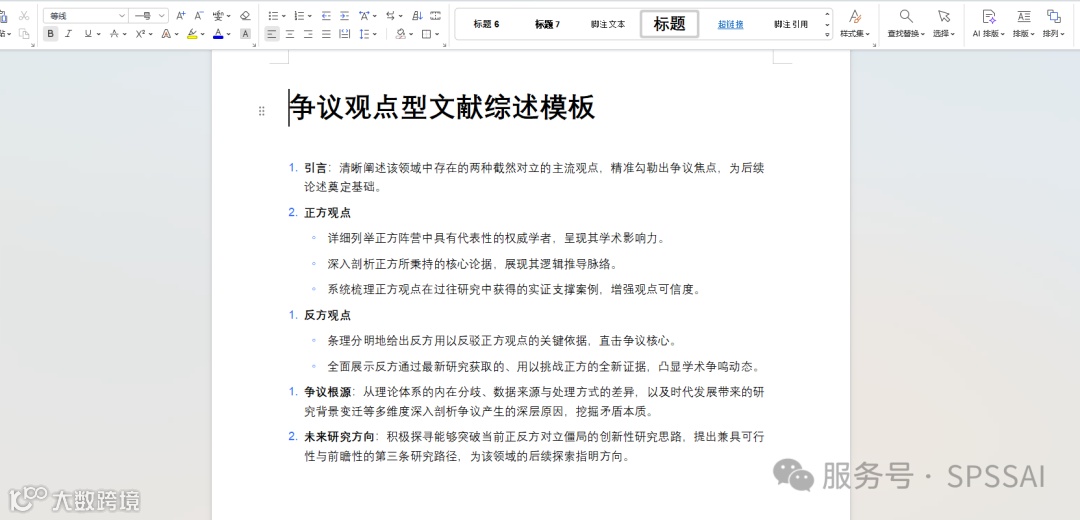Insert numbered list

pos(299,15)
